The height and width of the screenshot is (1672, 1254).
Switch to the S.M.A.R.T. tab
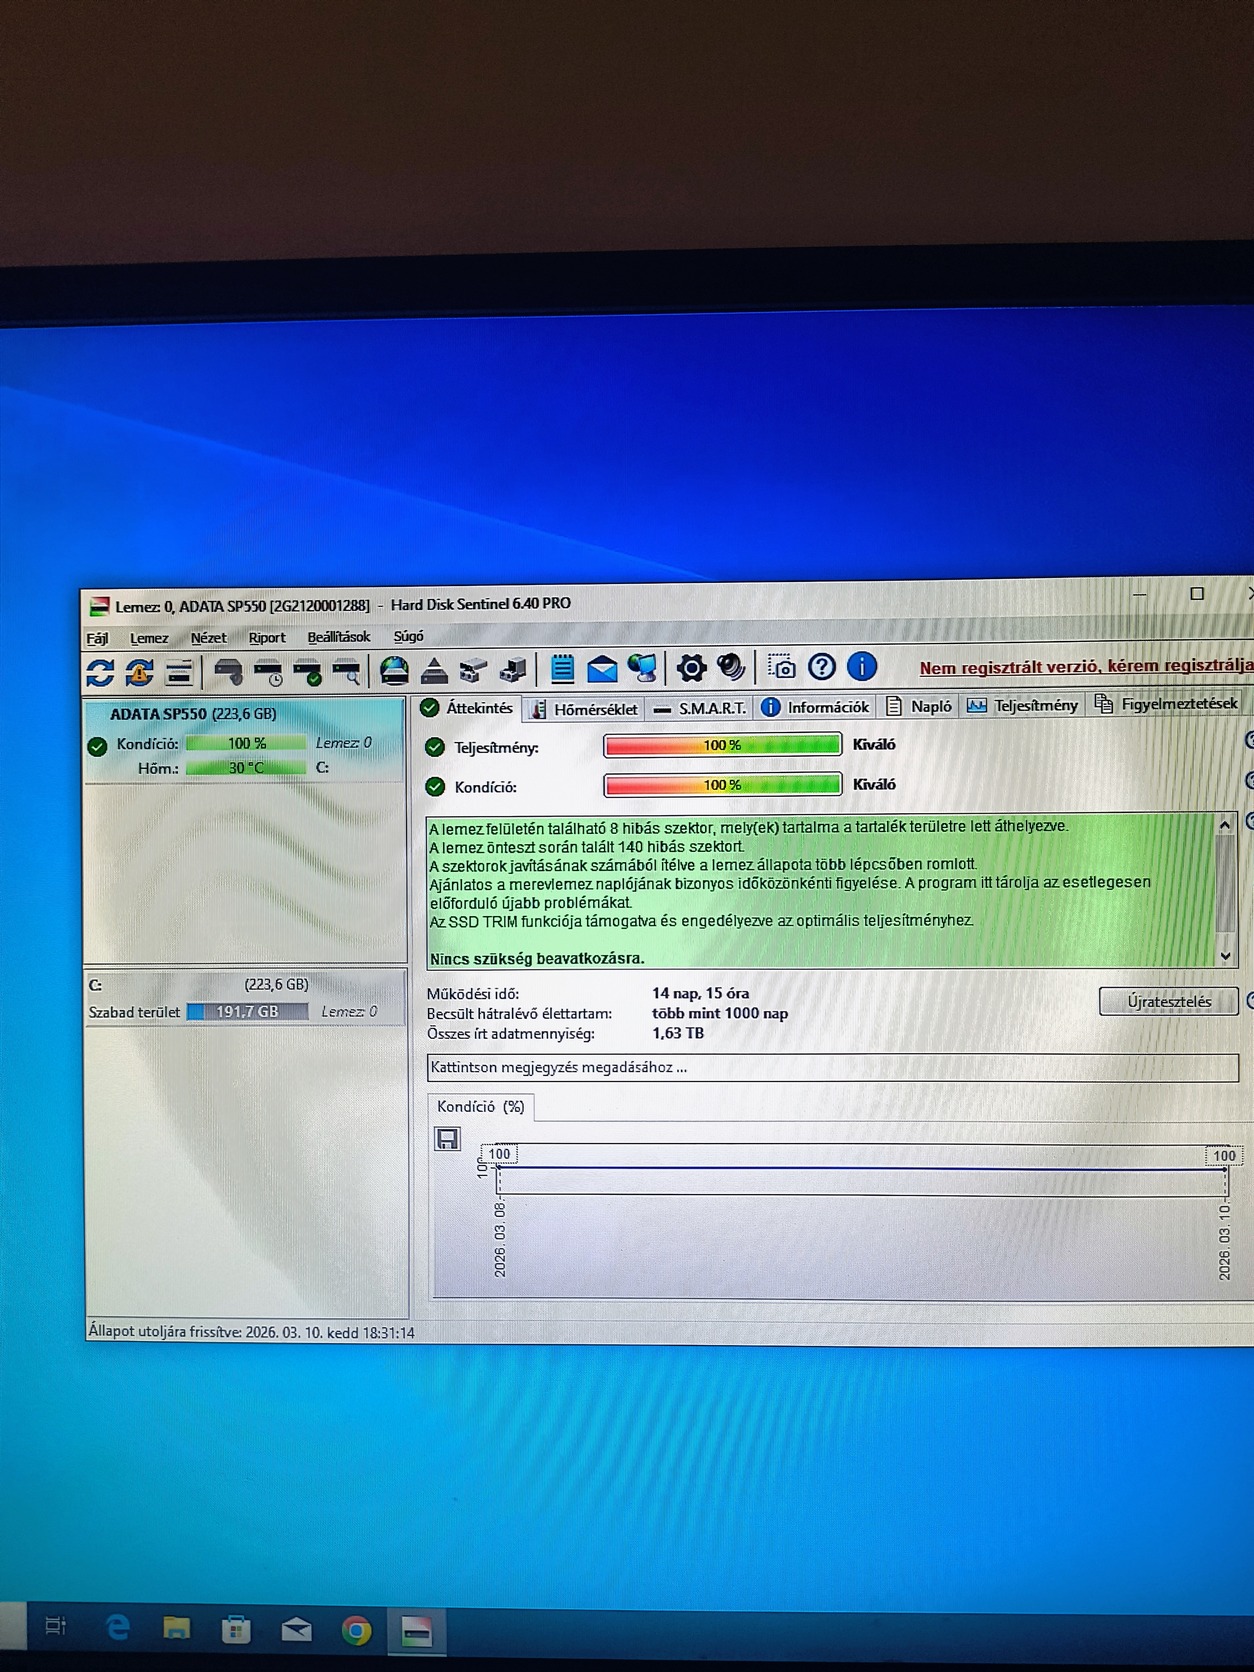coord(700,708)
